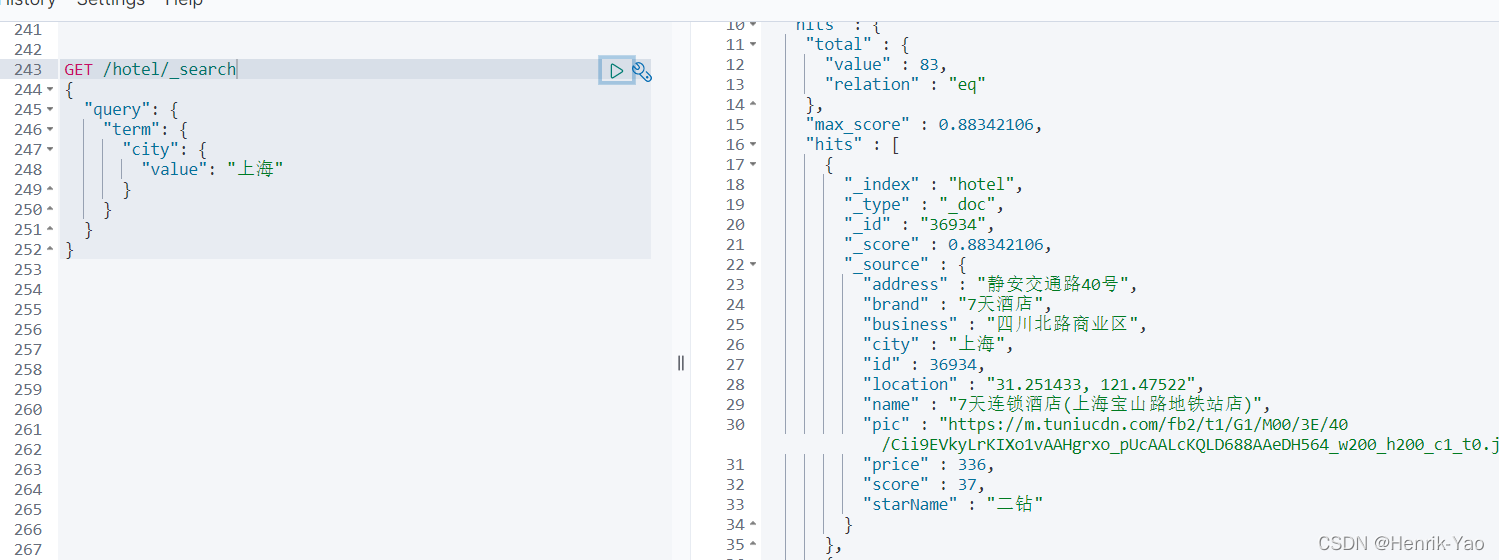Click line number 243 in request gutter

pyautogui.click(x=28, y=69)
